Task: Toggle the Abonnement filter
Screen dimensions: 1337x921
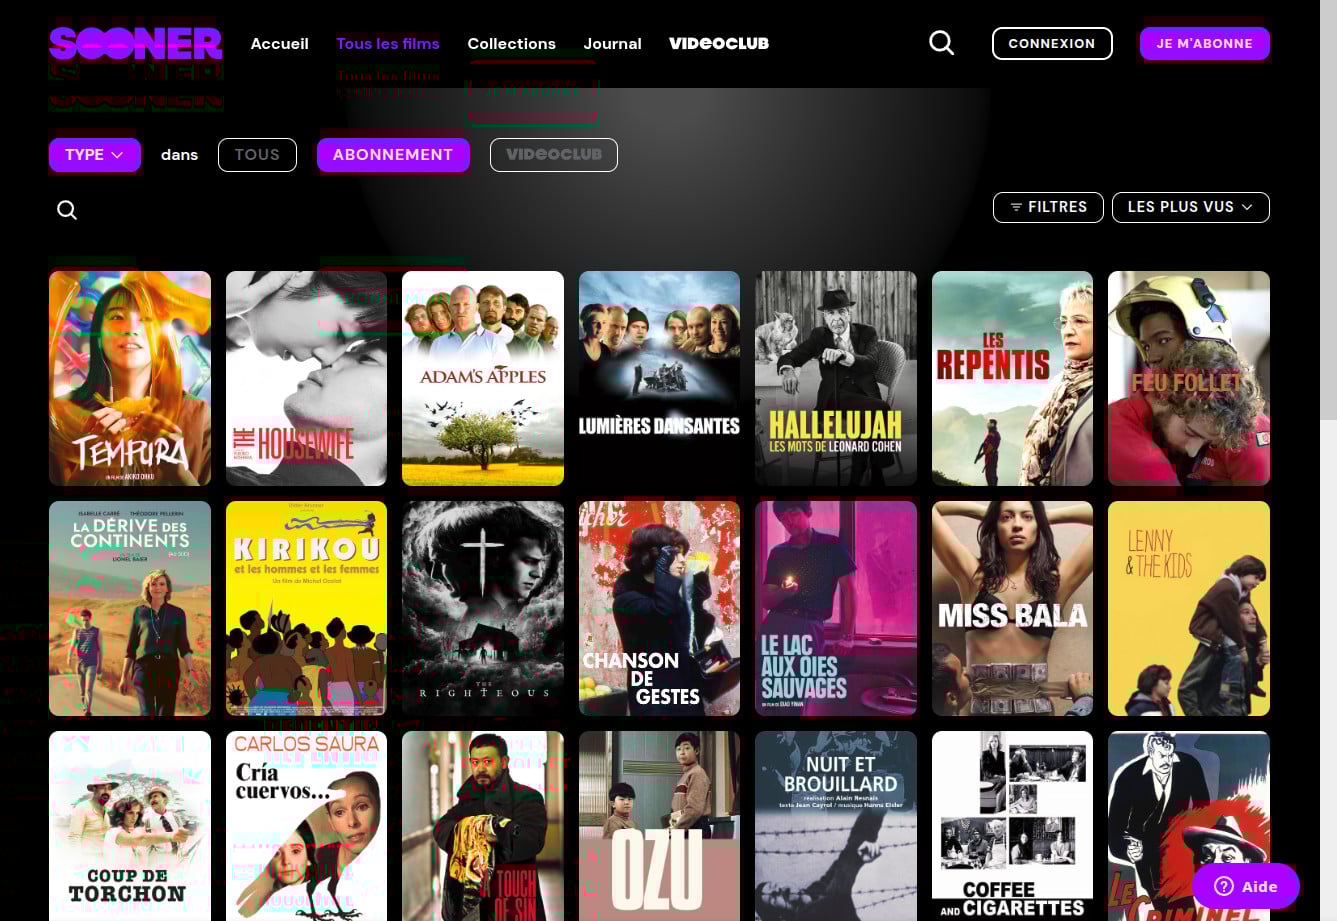Action: point(393,155)
